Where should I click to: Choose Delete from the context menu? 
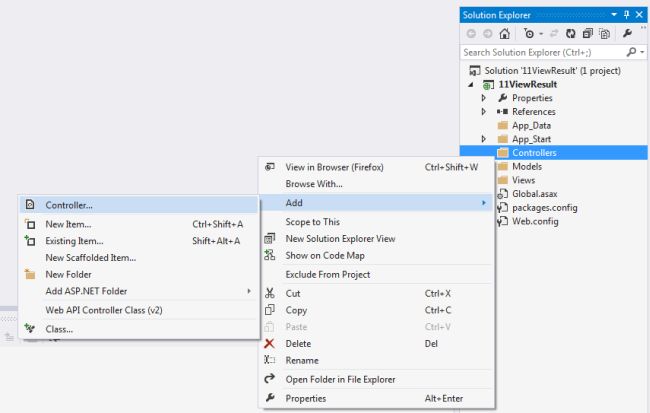376,344
